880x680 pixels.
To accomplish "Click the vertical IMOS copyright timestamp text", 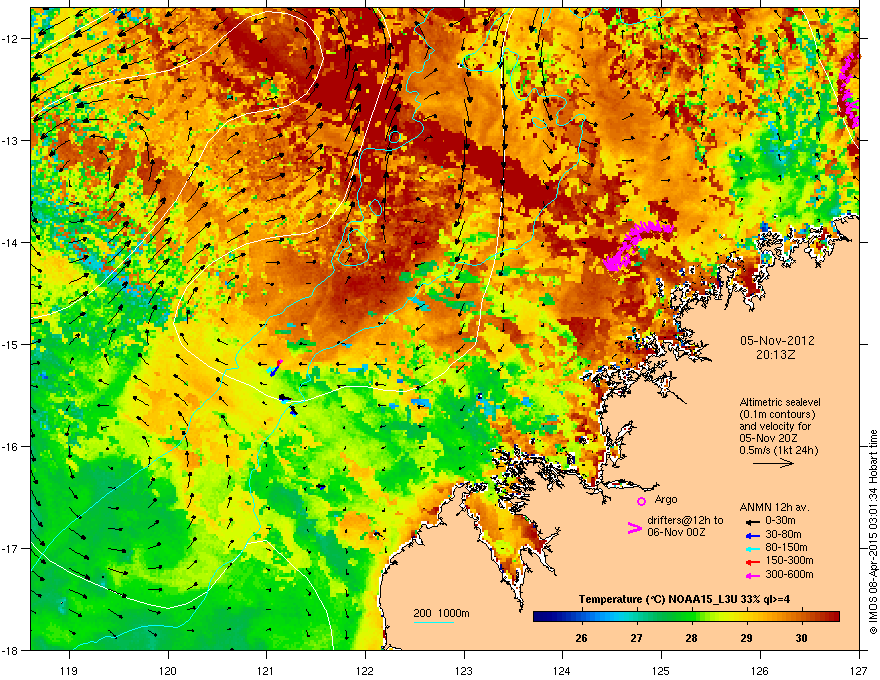I will (x=873, y=532).
